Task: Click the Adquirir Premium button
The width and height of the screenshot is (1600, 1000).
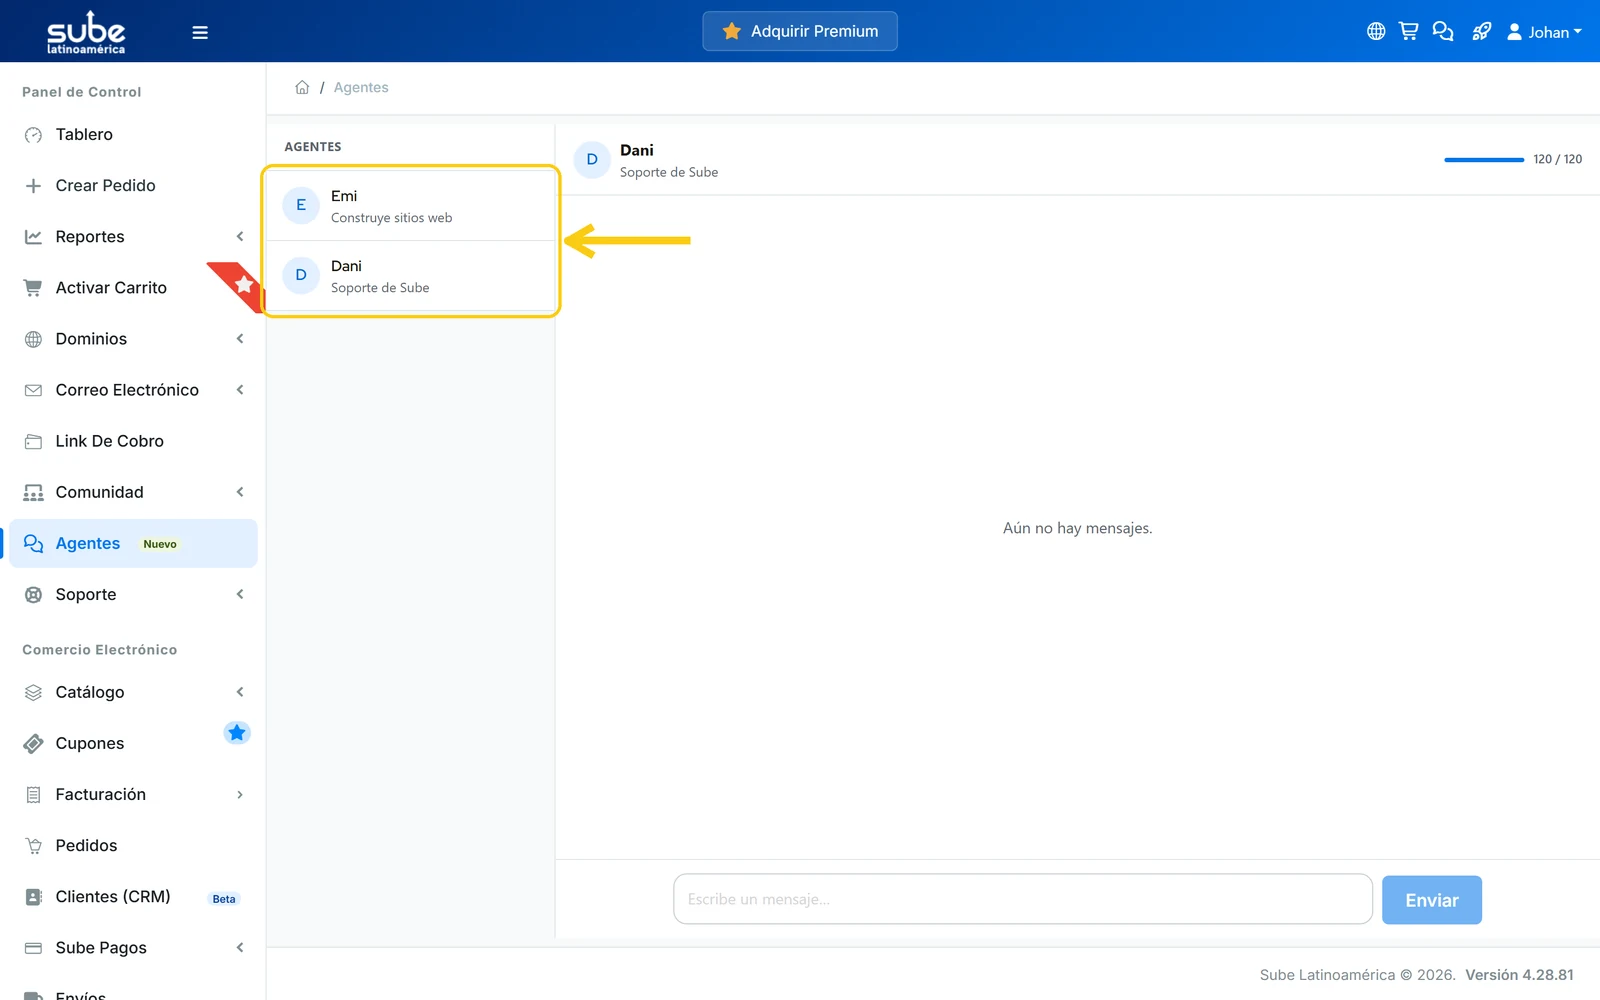Action: point(800,31)
